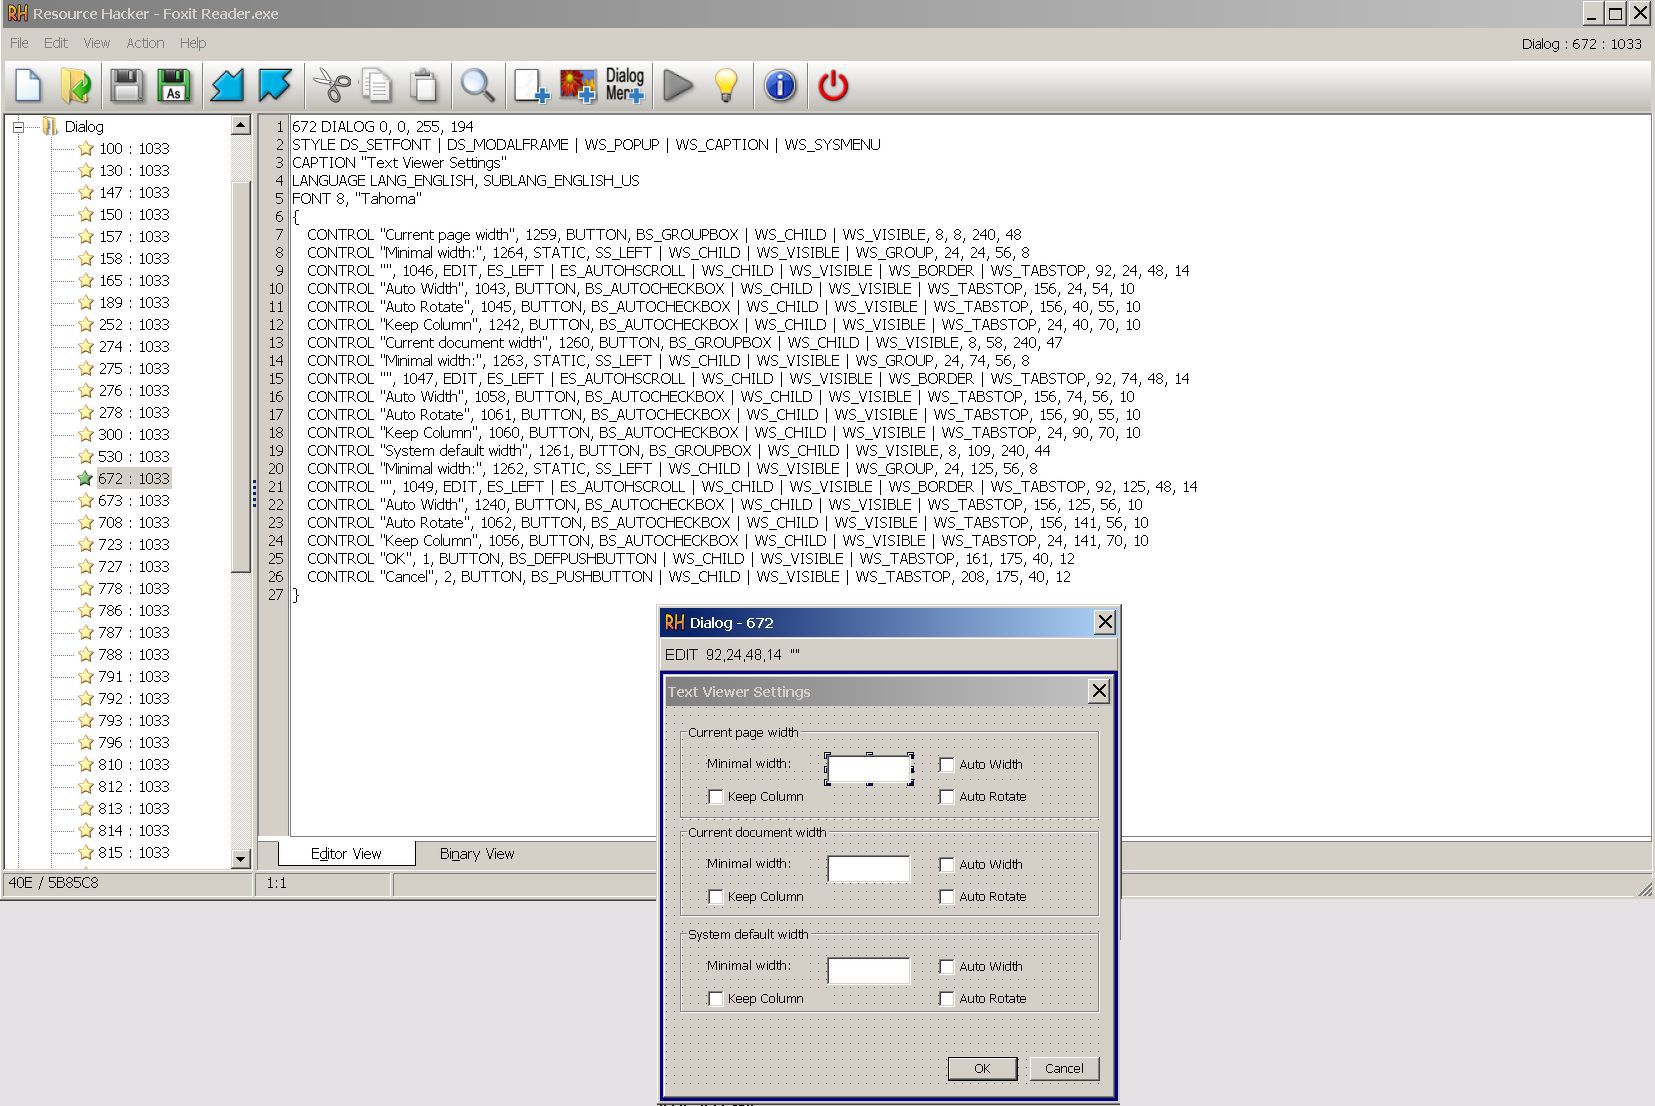Close the Dialog - 672 preview window
This screenshot has width=1655, height=1106.
click(1105, 622)
